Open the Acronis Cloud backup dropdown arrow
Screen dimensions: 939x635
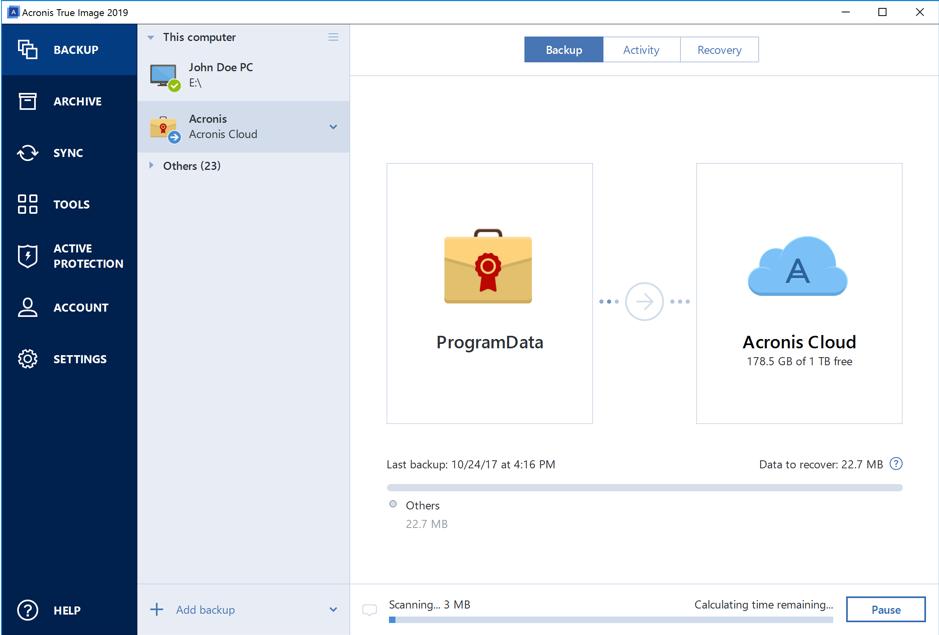[333, 127]
